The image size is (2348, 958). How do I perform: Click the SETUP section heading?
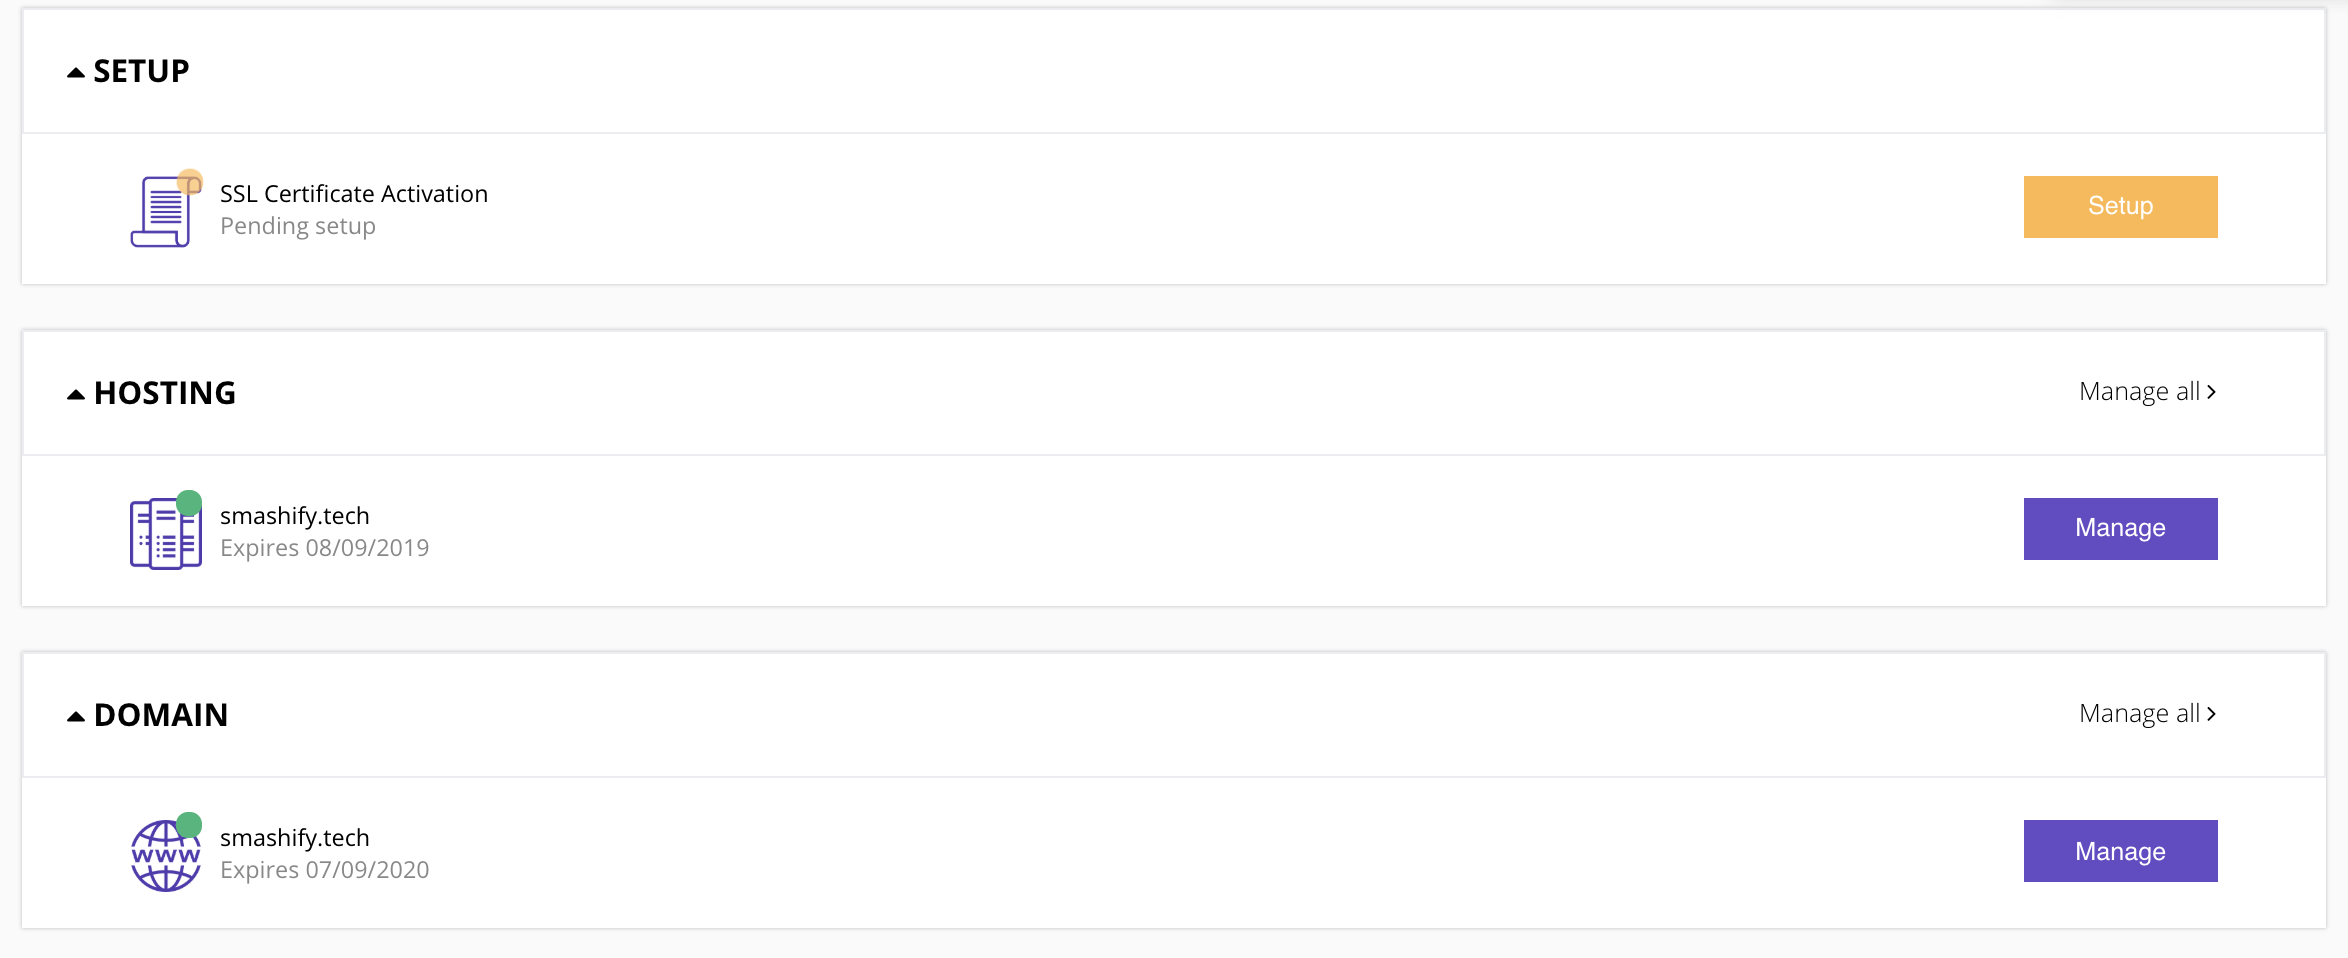pyautogui.click(x=141, y=71)
